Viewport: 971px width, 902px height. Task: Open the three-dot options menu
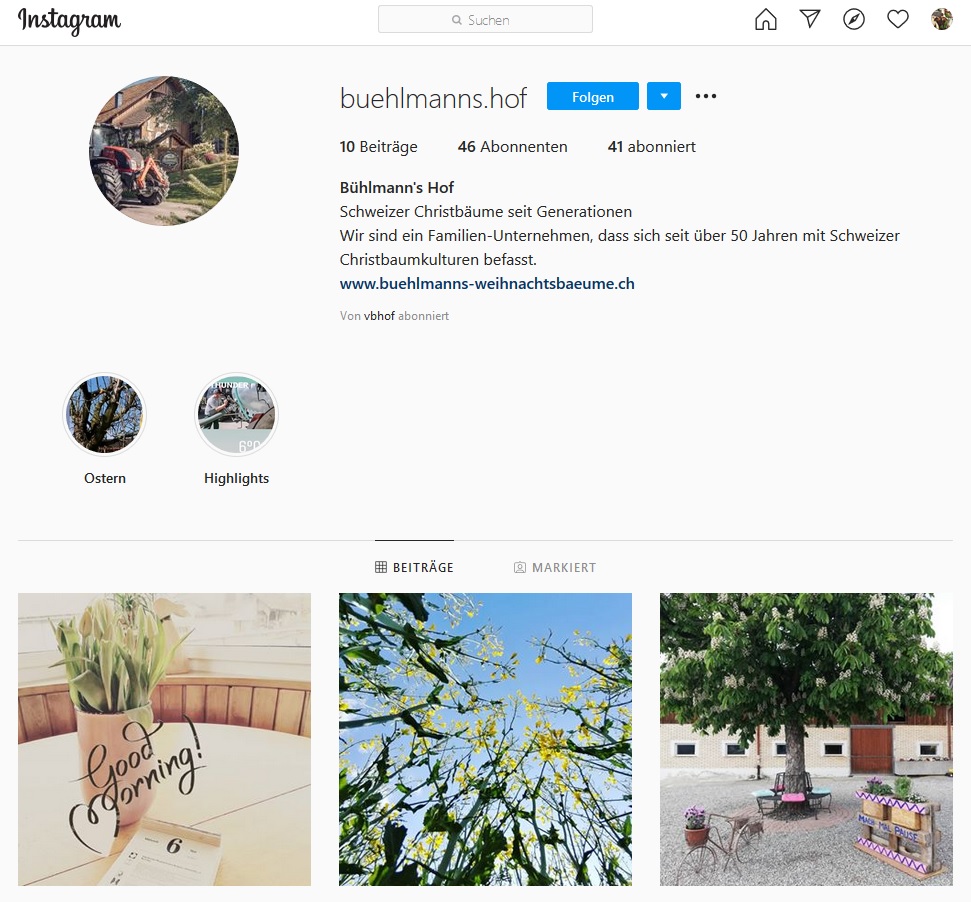click(x=706, y=96)
